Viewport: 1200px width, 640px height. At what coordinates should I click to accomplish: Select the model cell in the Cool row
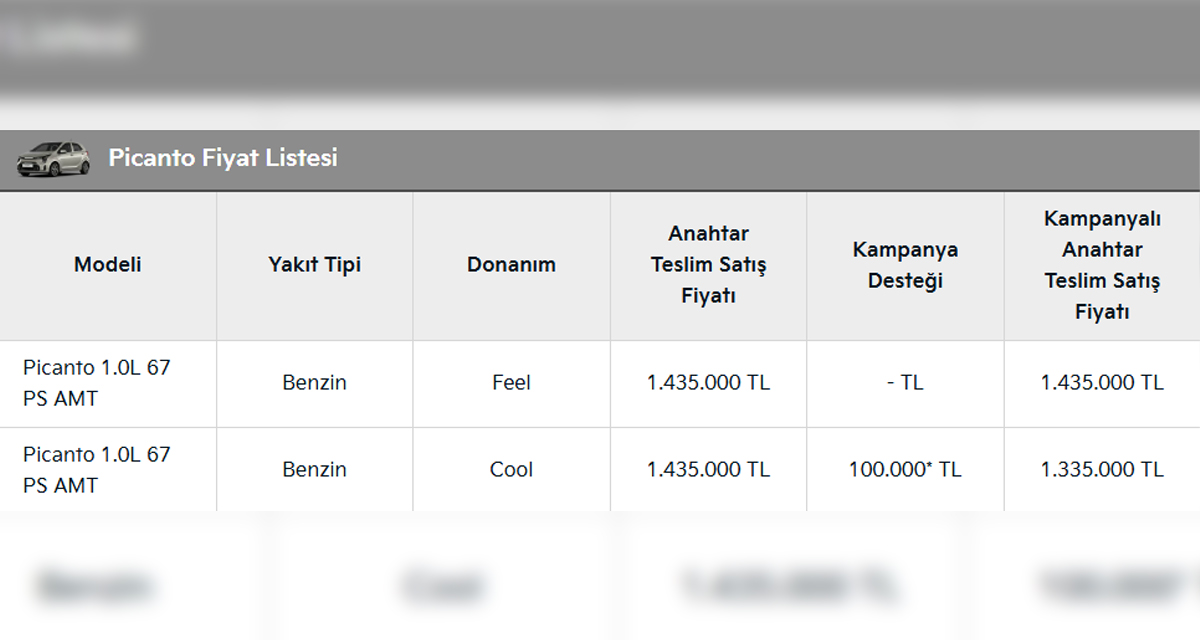[x=108, y=470]
